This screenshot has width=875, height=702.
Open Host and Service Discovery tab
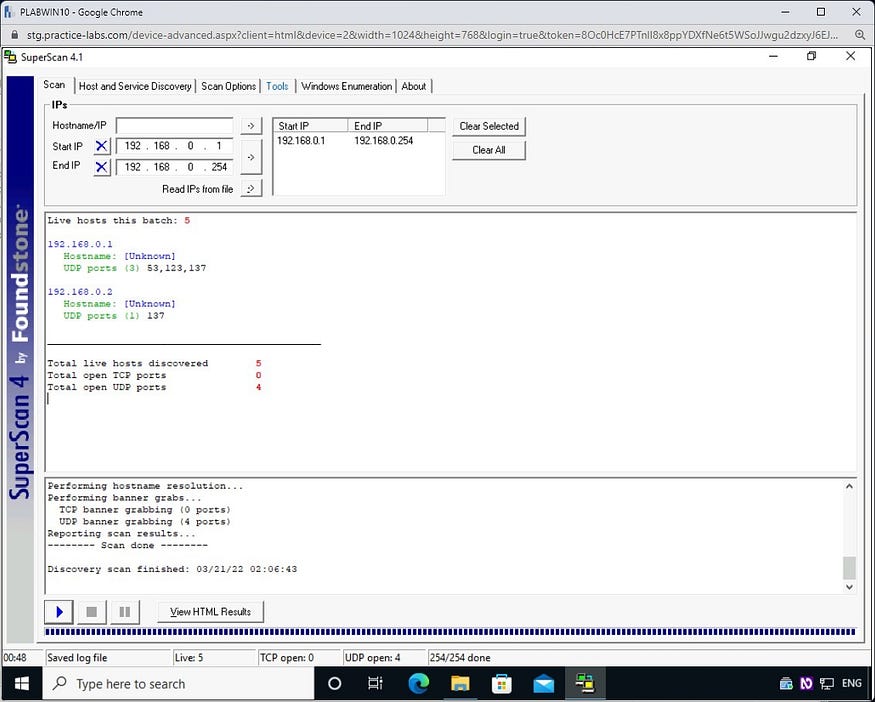[135, 86]
